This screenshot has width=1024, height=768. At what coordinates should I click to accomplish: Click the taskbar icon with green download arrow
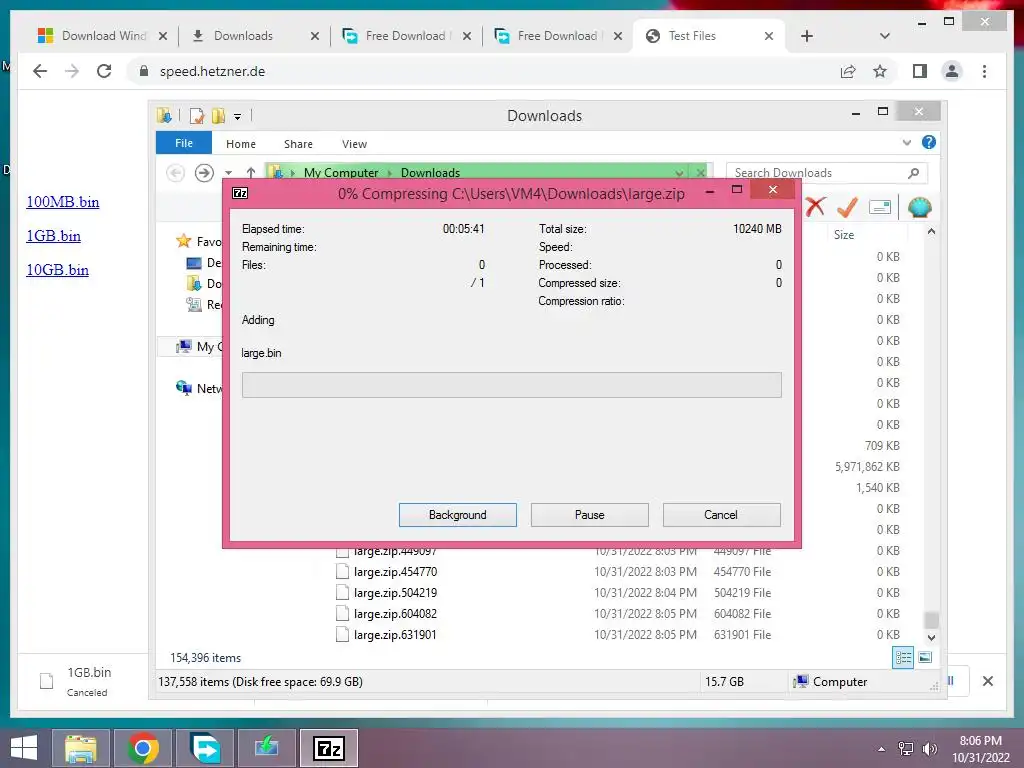pos(266,748)
